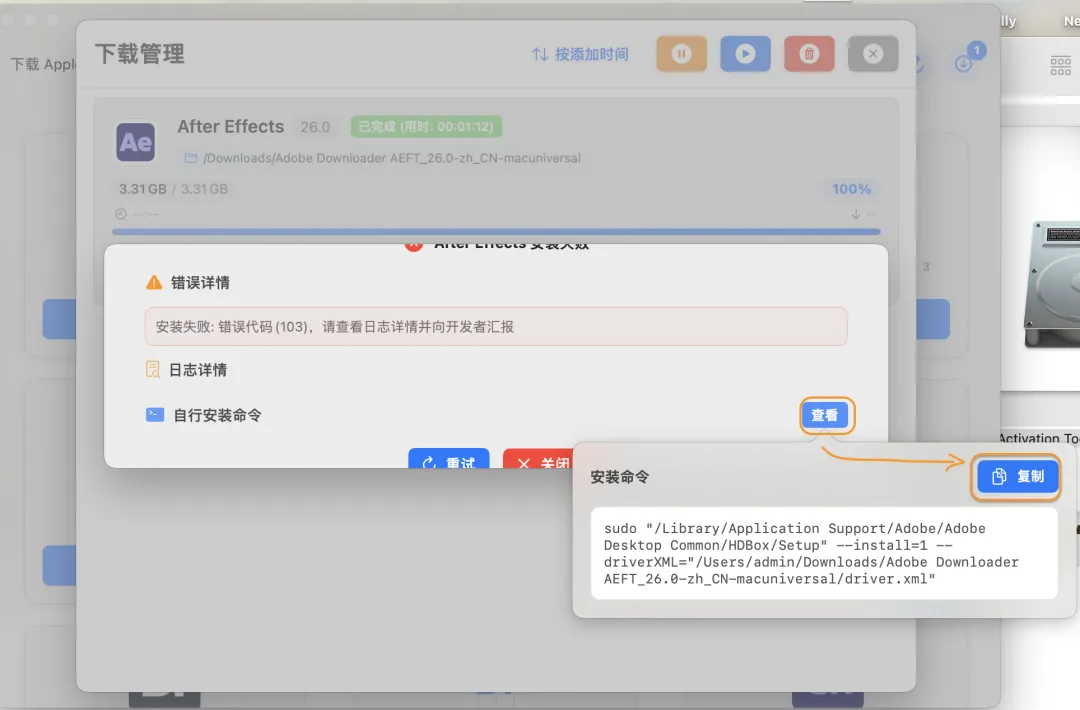Click the grid view icon in Finder window

1061,66
